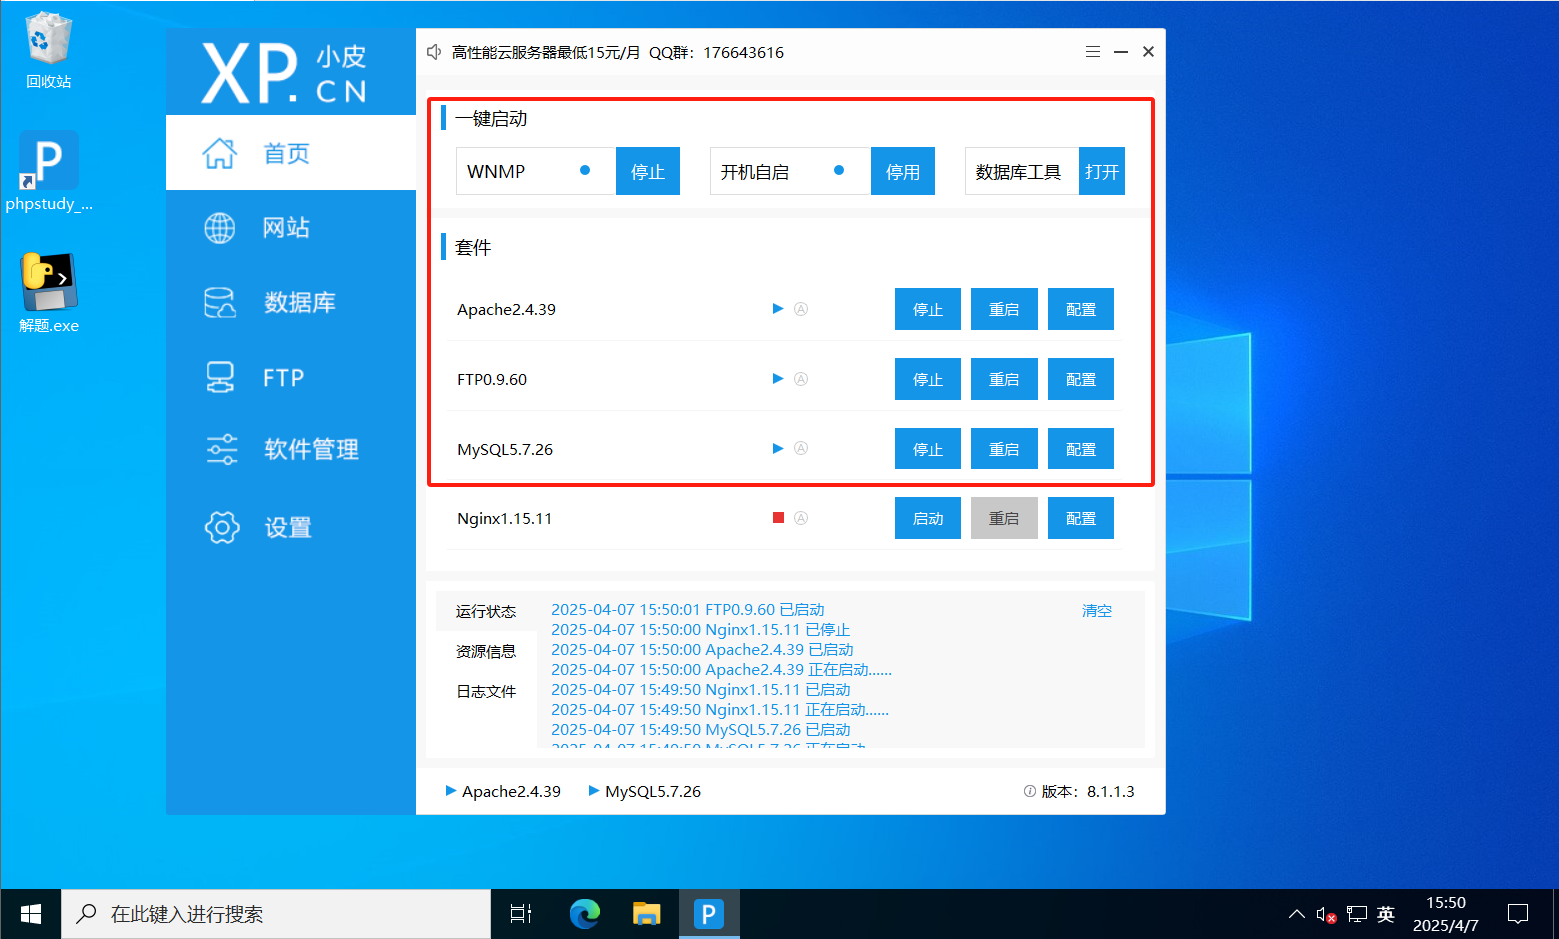This screenshot has height=939, width=1559.
Task: Click the MySQL5.7.26 footer status entry
Action: (x=645, y=791)
